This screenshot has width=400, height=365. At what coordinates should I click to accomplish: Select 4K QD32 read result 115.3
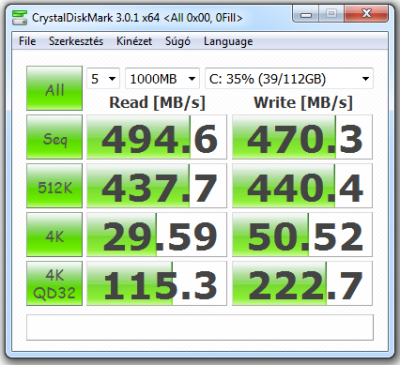click(x=157, y=283)
